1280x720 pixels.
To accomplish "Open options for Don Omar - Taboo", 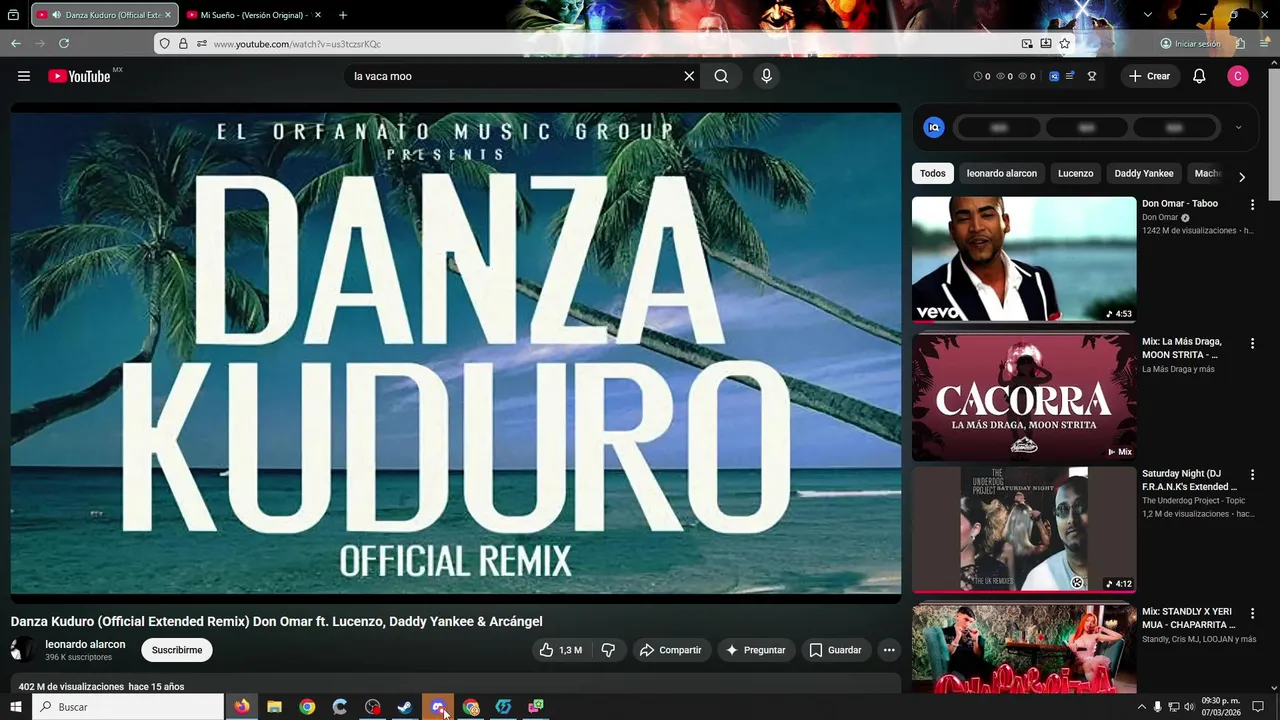I will pos(1252,204).
